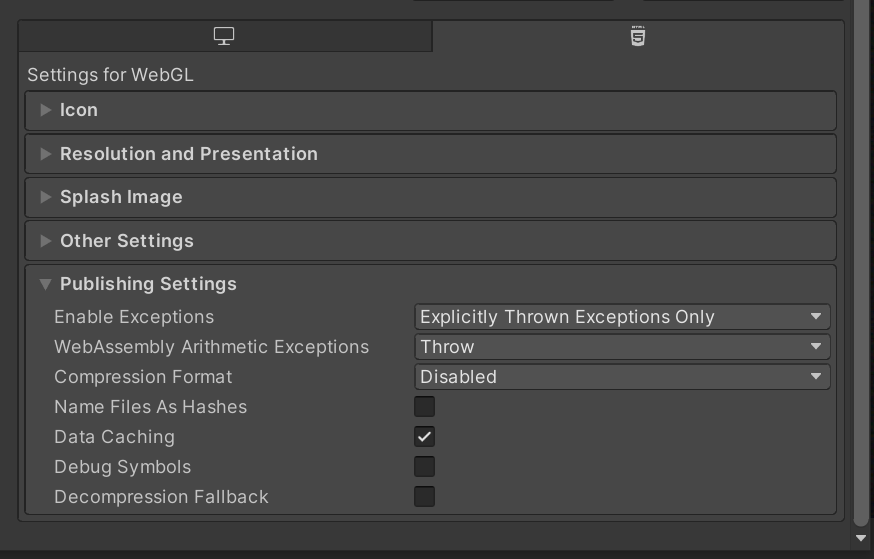Click the Enable Exceptions label

134,317
